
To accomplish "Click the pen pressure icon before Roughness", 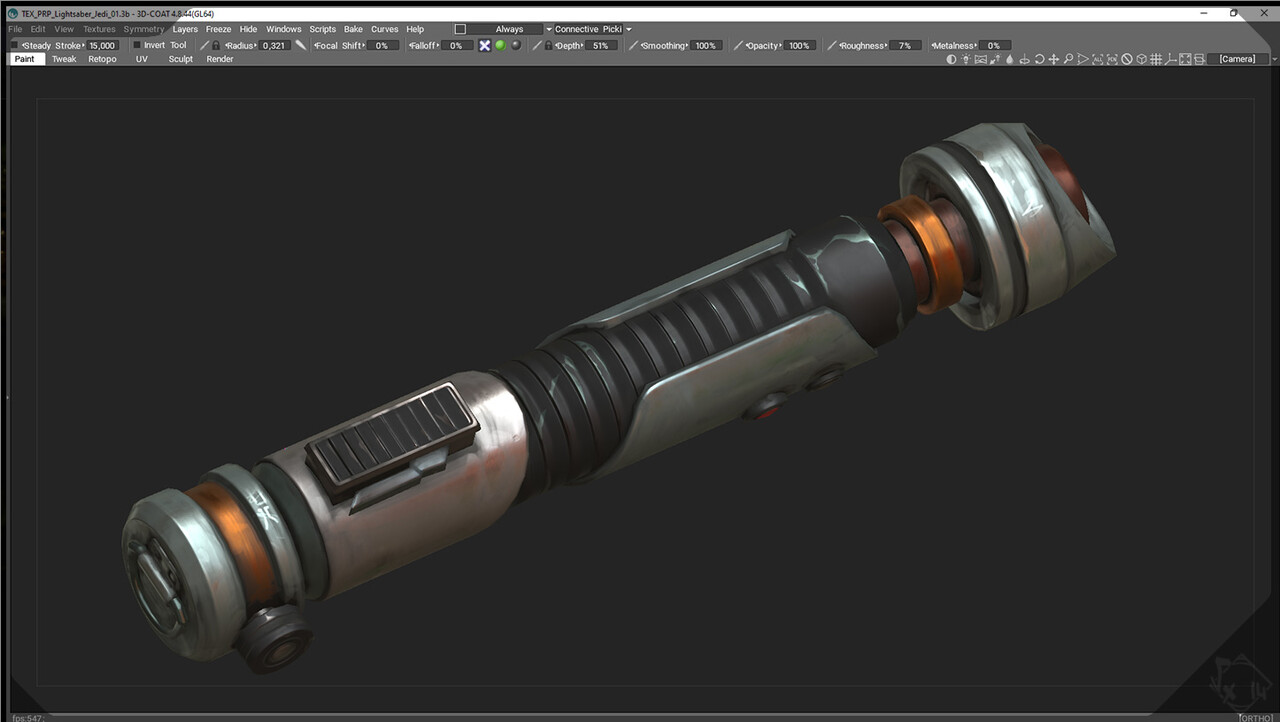I will coord(832,45).
